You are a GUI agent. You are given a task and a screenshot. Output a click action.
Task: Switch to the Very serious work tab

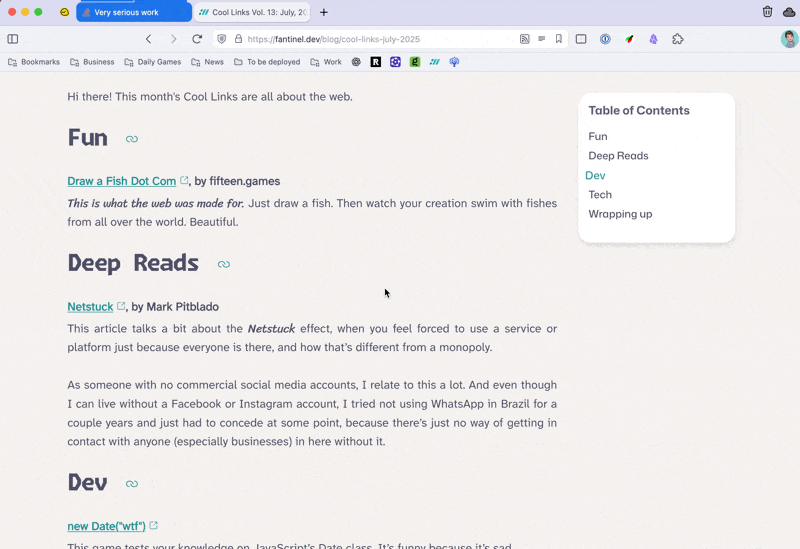134,12
